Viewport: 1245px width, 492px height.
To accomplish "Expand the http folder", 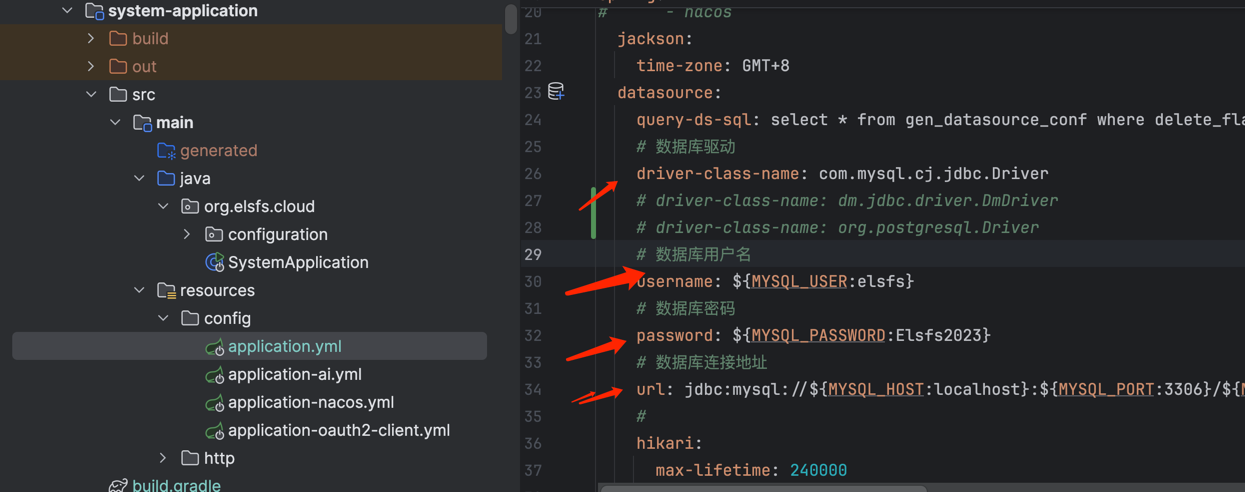I will [x=163, y=459].
